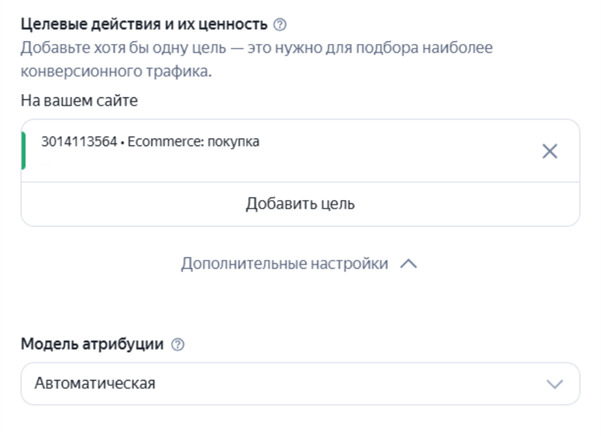Click the Добавить цель button
This screenshot has width=601, height=436.
coord(300,203)
